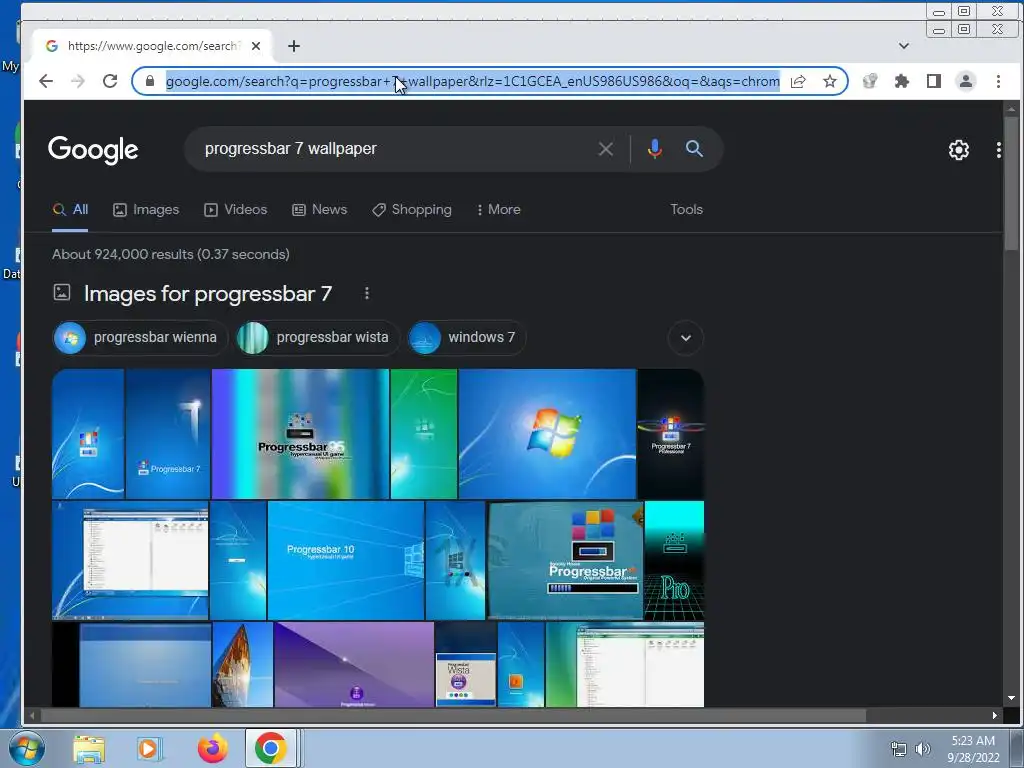The width and height of the screenshot is (1024, 768).
Task: Launch Firefox from the taskbar
Action: 212,749
